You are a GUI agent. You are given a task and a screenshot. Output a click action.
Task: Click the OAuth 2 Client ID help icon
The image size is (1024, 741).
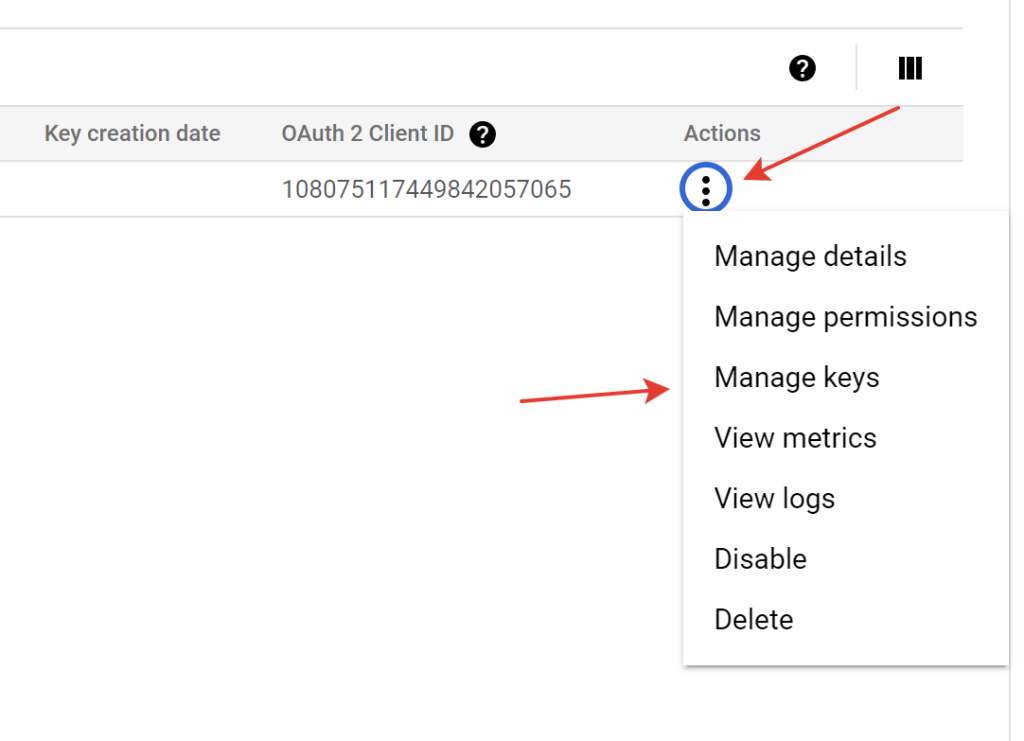click(483, 134)
